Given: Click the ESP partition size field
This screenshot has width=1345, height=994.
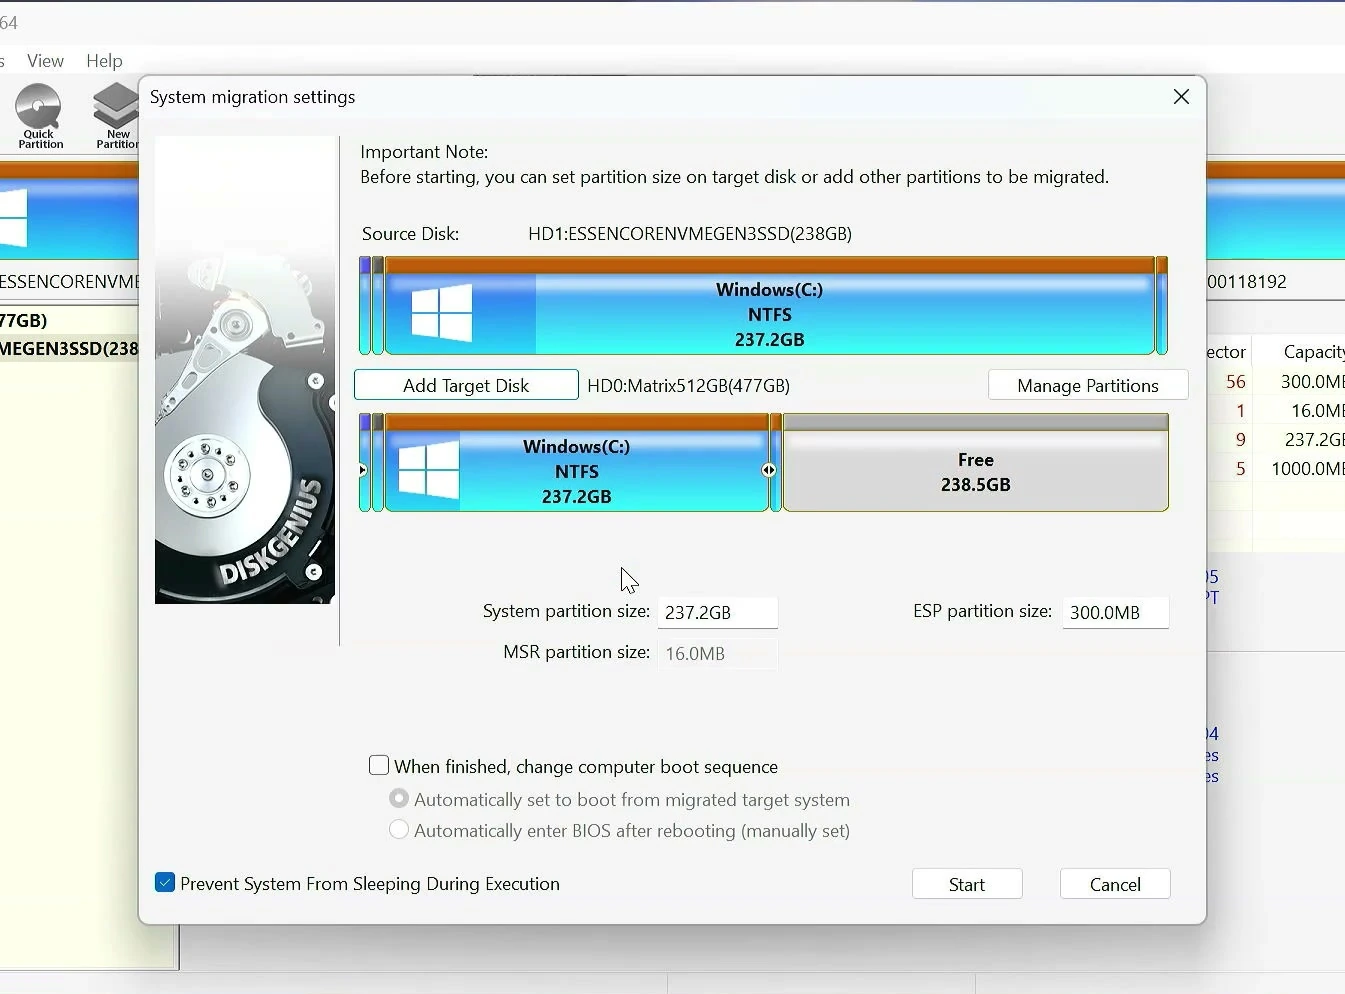Looking at the screenshot, I should [1115, 612].
